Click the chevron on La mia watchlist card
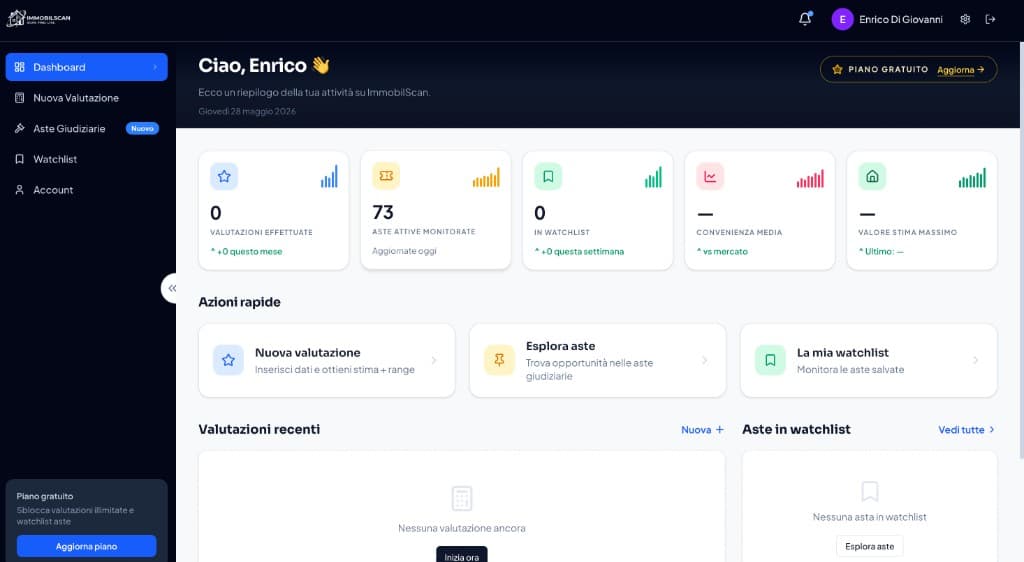 976,360
